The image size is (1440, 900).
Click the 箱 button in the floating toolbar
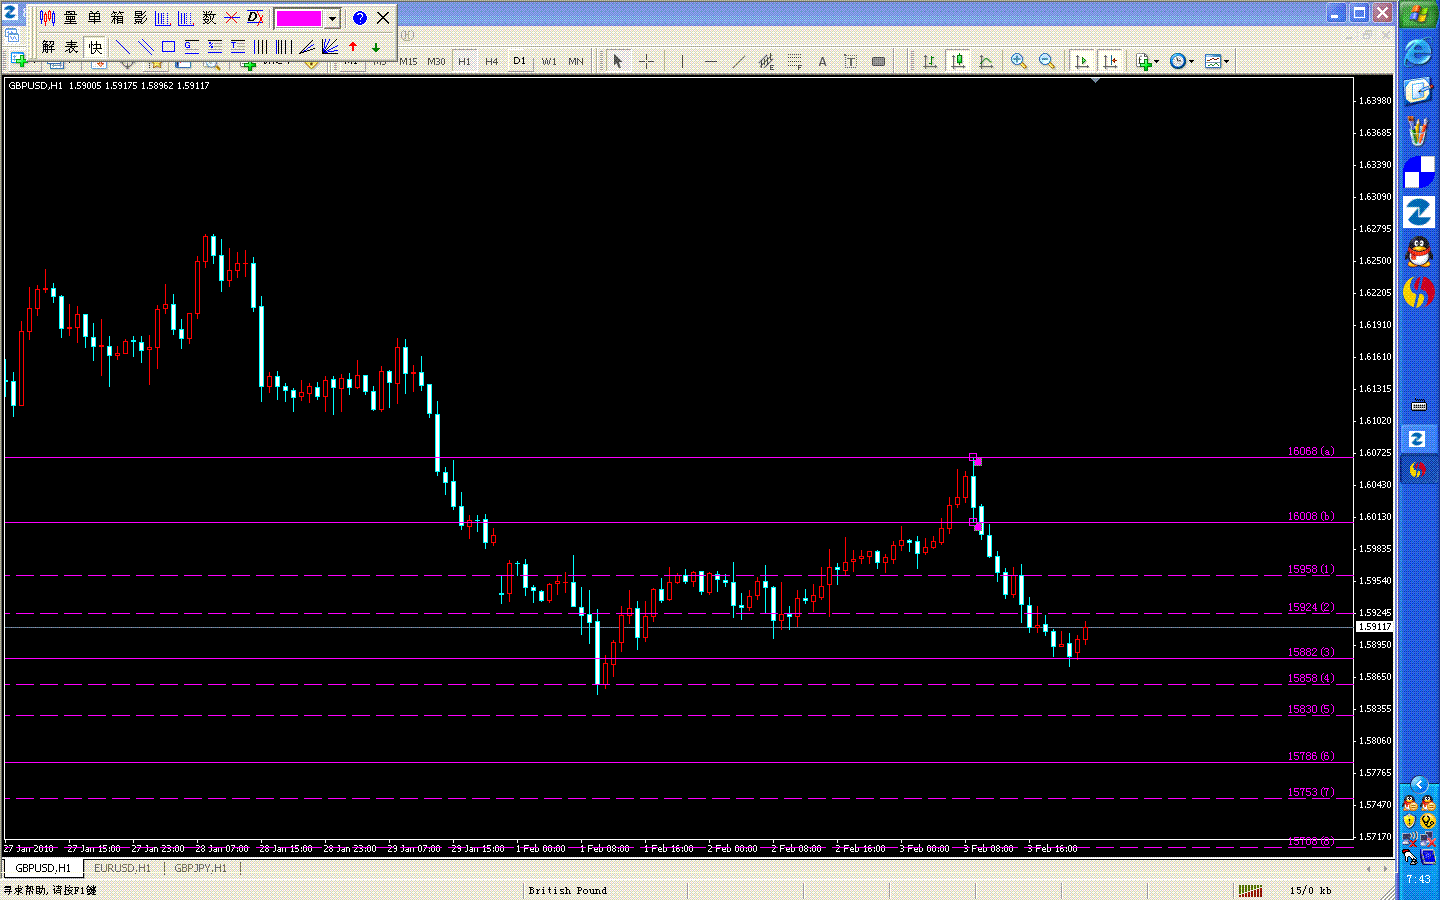(117, 18)
